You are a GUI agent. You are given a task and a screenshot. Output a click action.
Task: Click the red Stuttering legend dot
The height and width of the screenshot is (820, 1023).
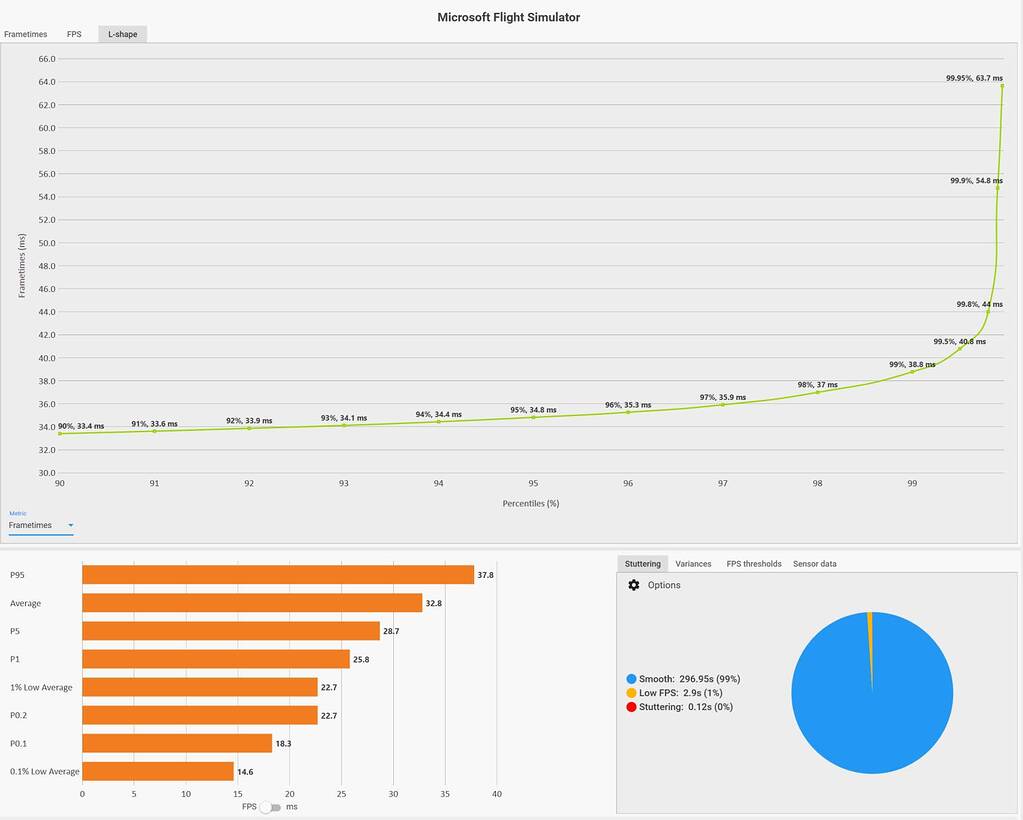631,707
